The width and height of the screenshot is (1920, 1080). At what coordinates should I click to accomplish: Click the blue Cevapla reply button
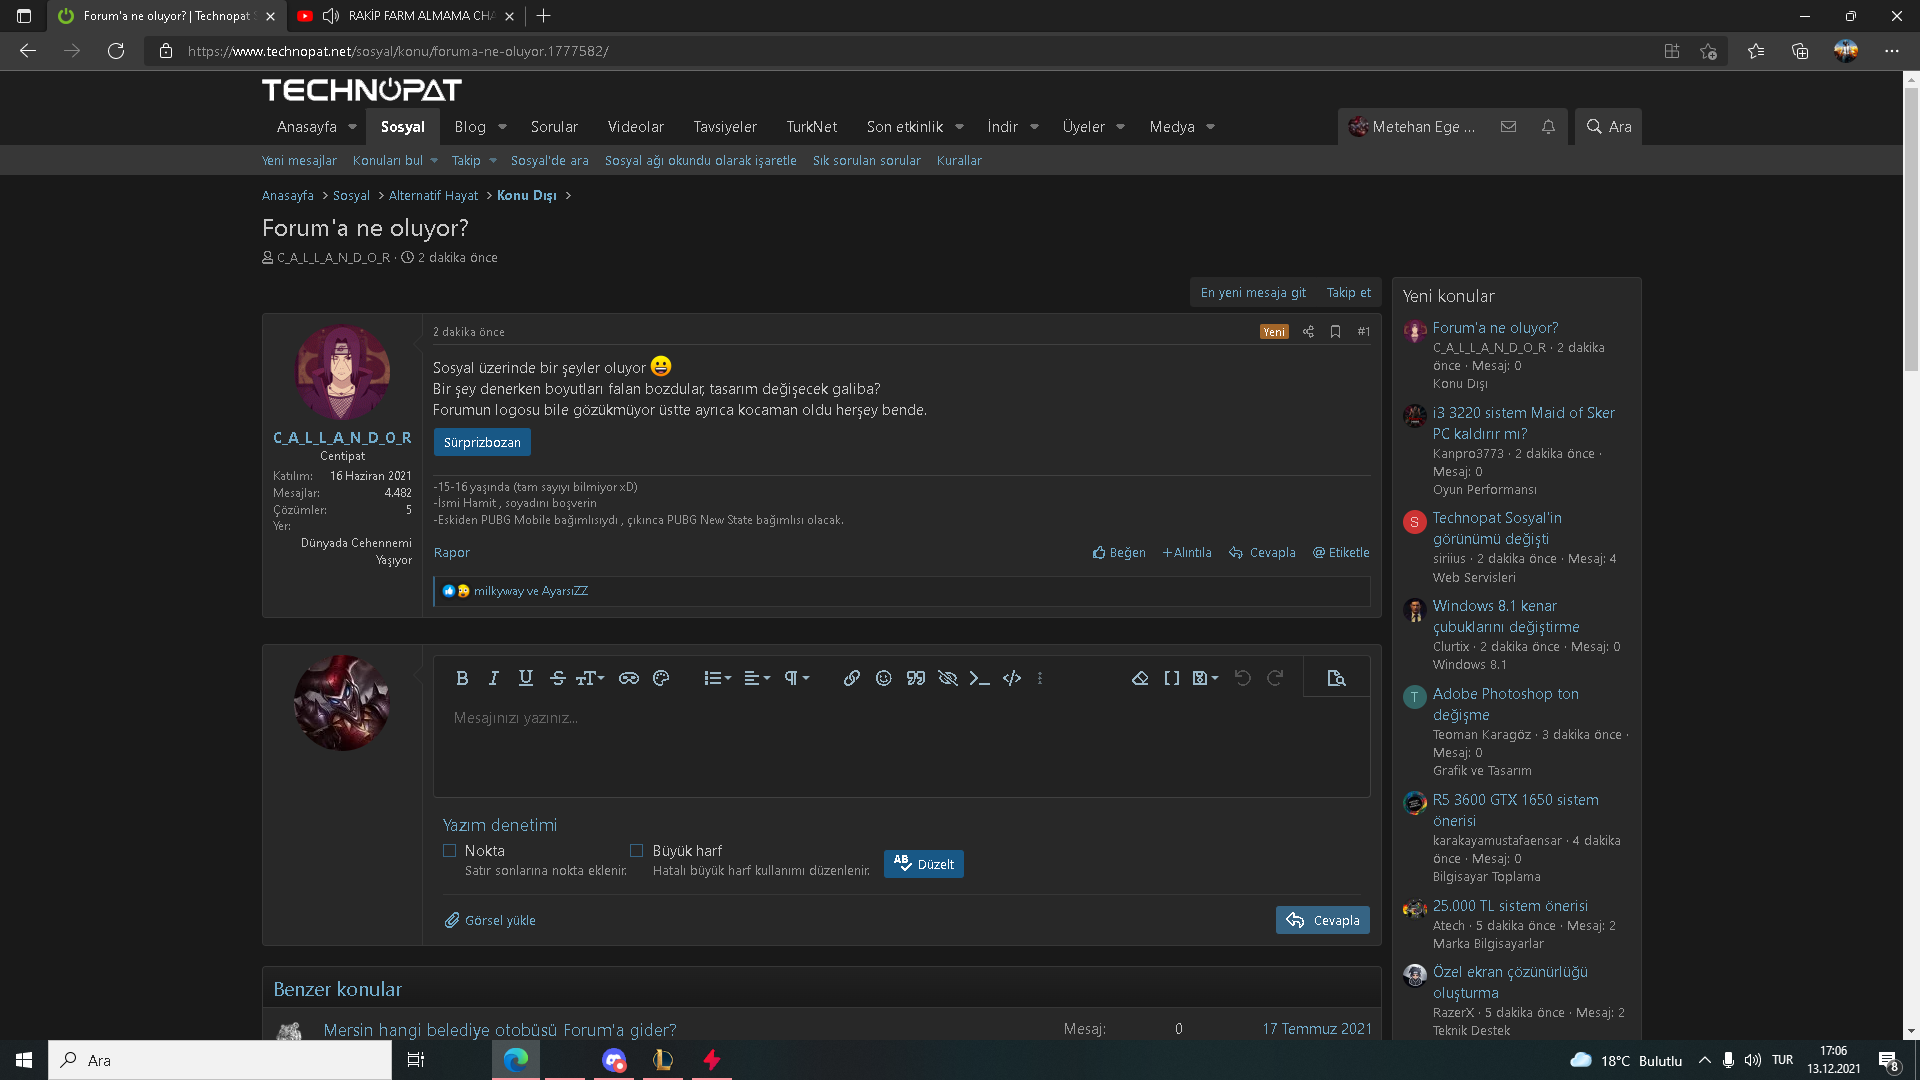click(x=1322, y=920)
